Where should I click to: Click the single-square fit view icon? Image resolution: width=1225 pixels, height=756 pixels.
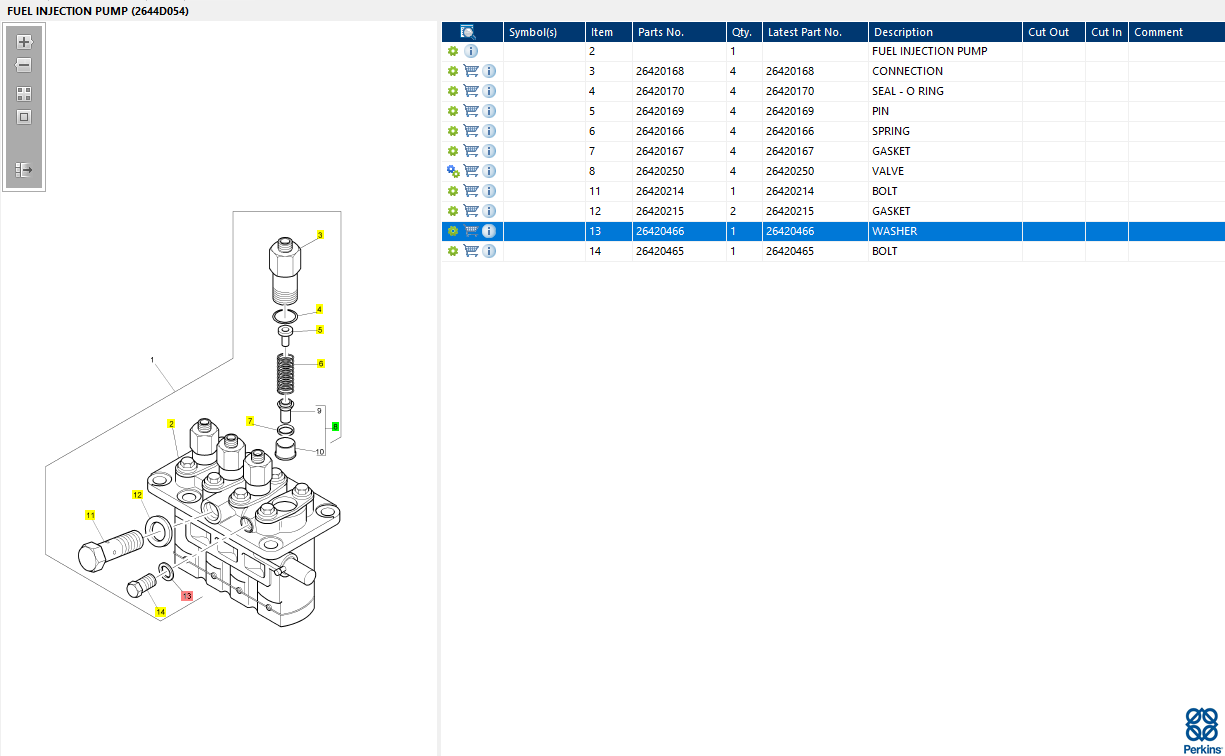pos(24,117)
